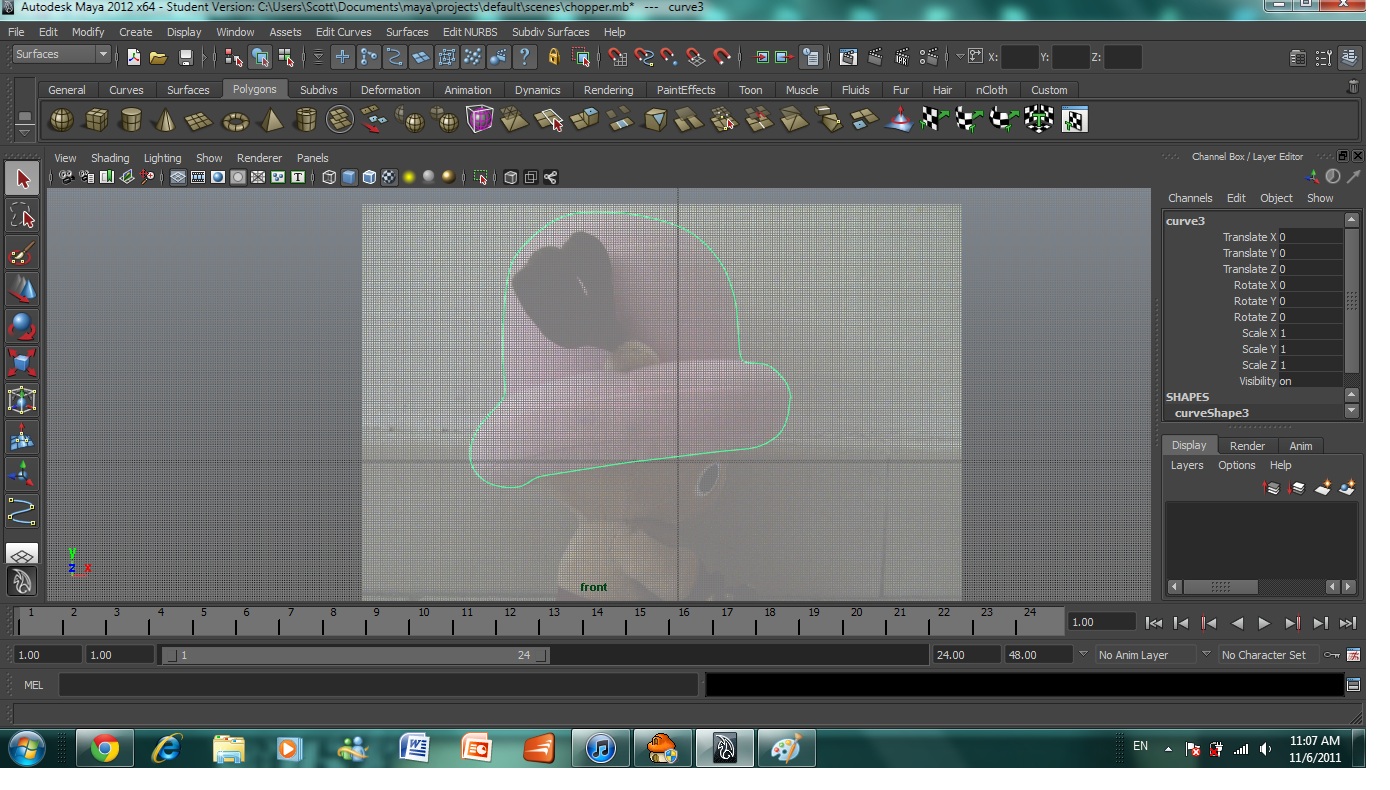Create a polygon cube from the shelf
1390x790 pixels.
click(x=97, y=120)
